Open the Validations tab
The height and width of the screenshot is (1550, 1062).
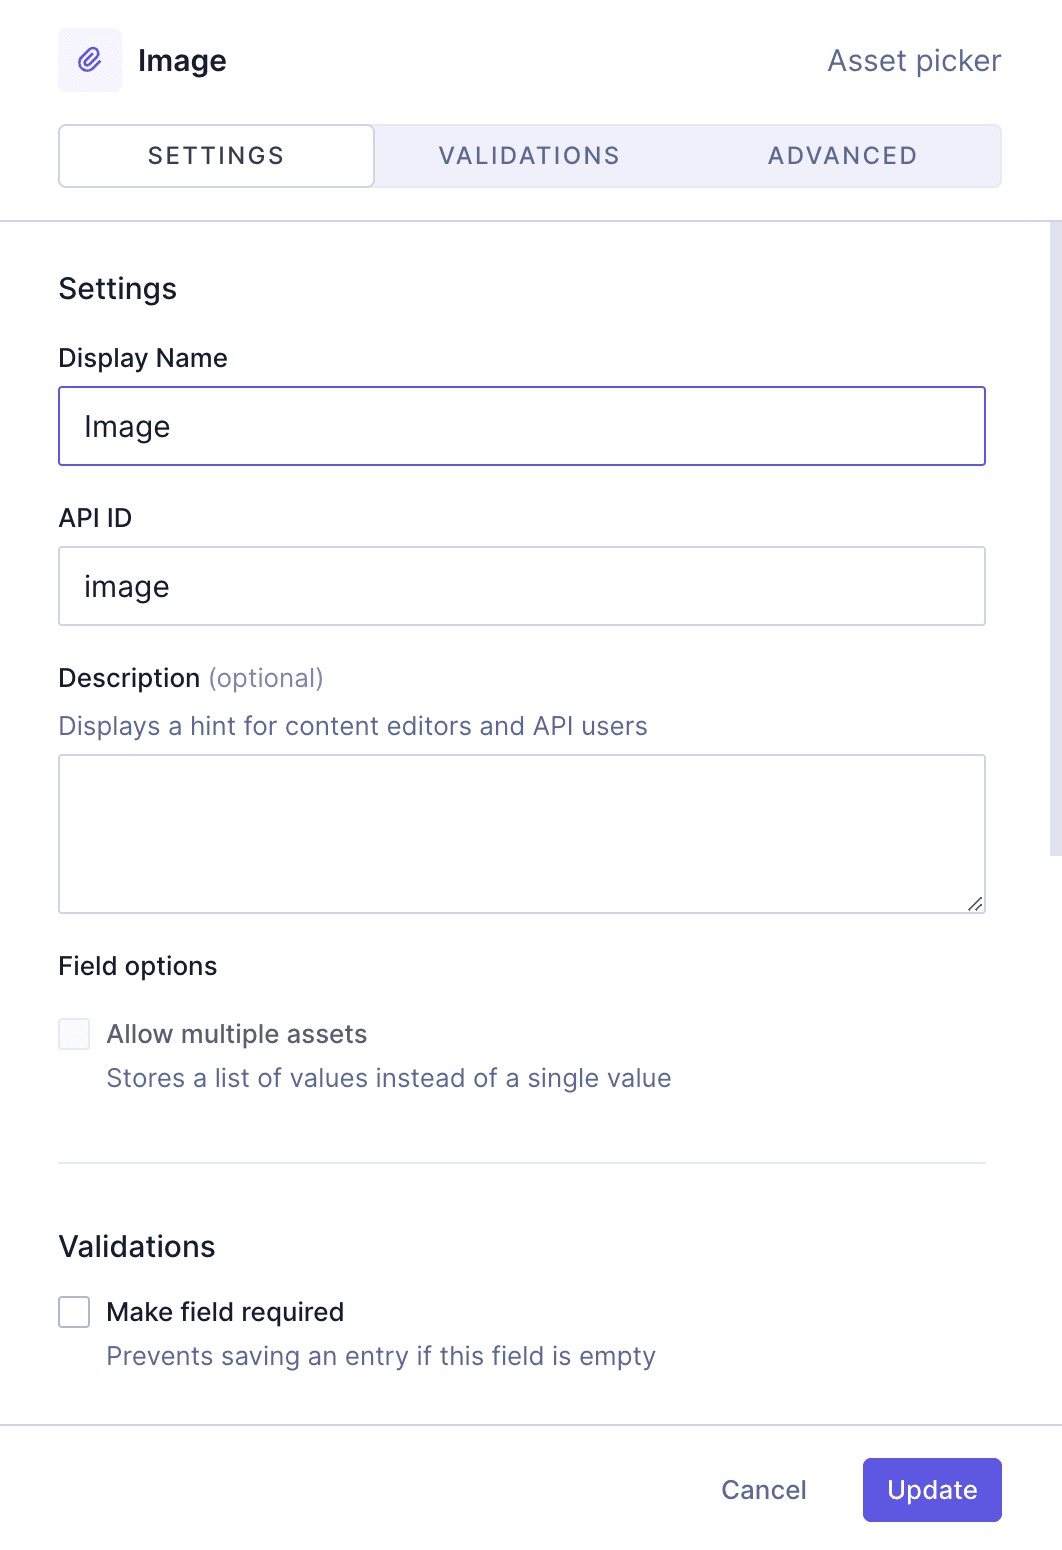click(x=529, y=156)
